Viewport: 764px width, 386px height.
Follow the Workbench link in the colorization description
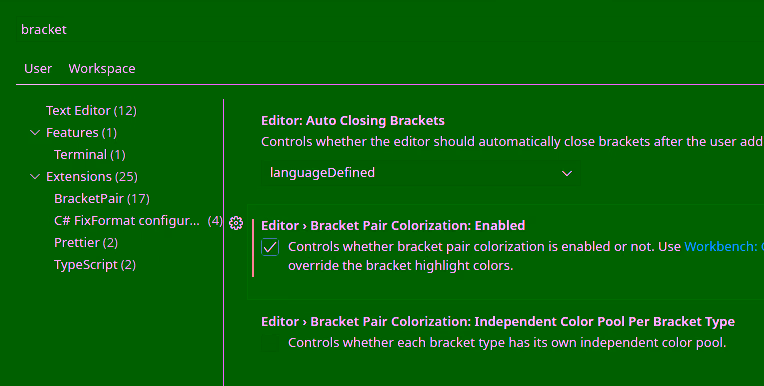click(724, 247)
